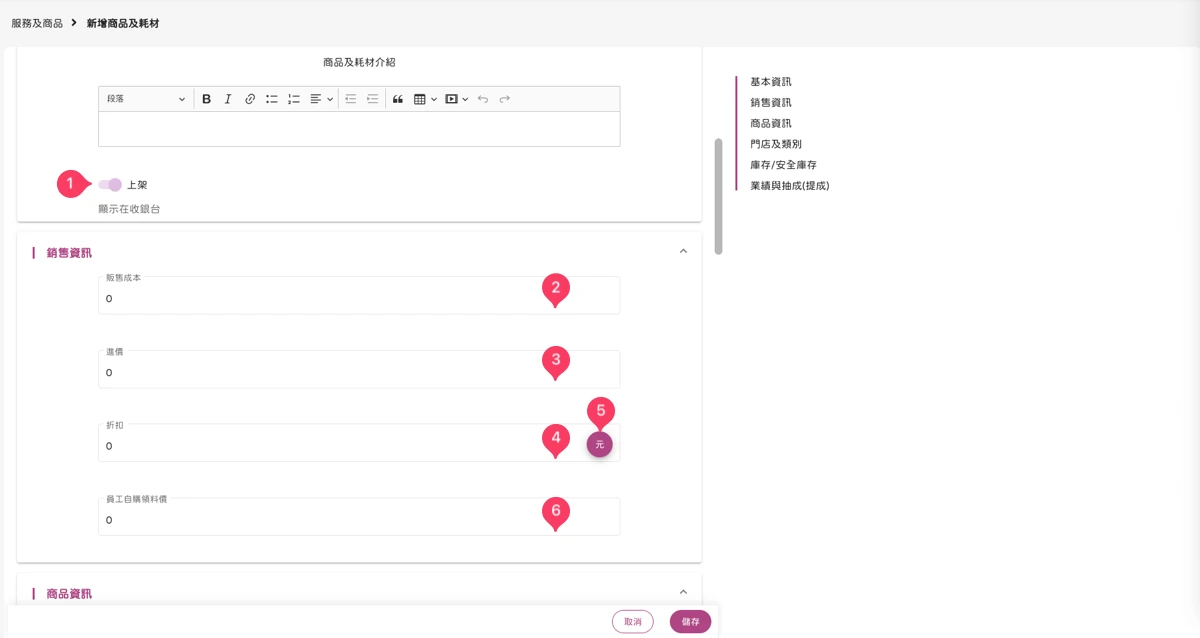Toggle the 上架 switch
This screenshot has height=638, width=1200.
(x=110, y=184)
